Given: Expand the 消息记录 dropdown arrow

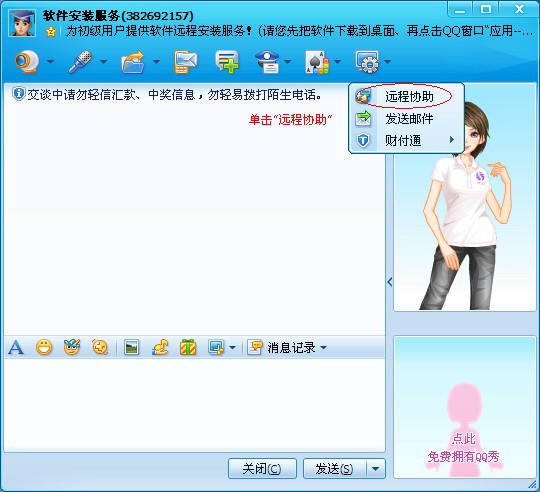Looking at the screenshot, I should click(323, 347).
